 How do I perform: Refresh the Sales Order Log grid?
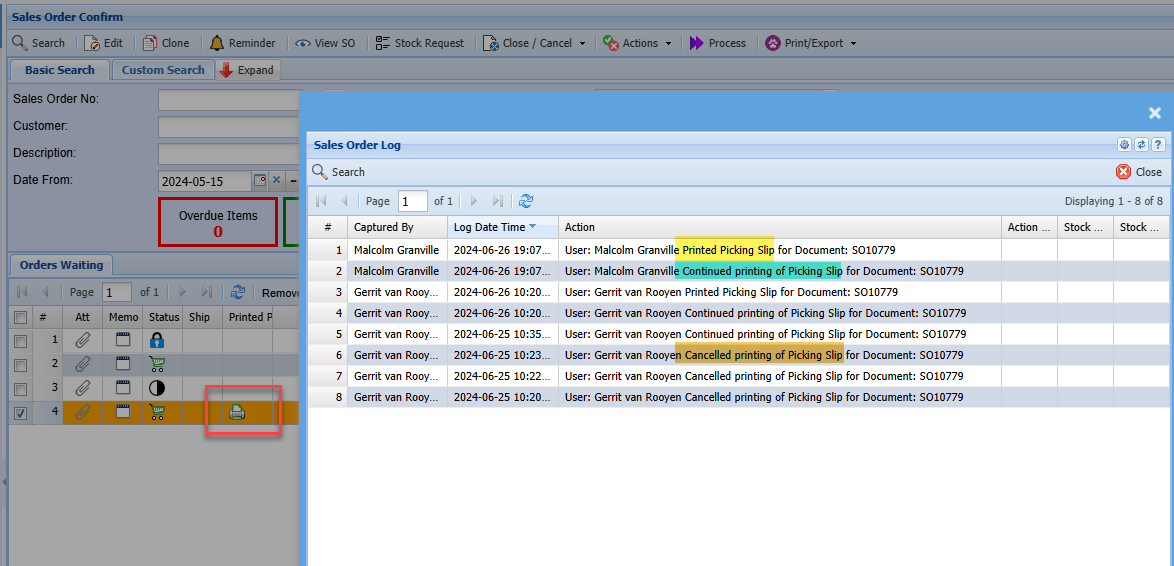(526, 201)
